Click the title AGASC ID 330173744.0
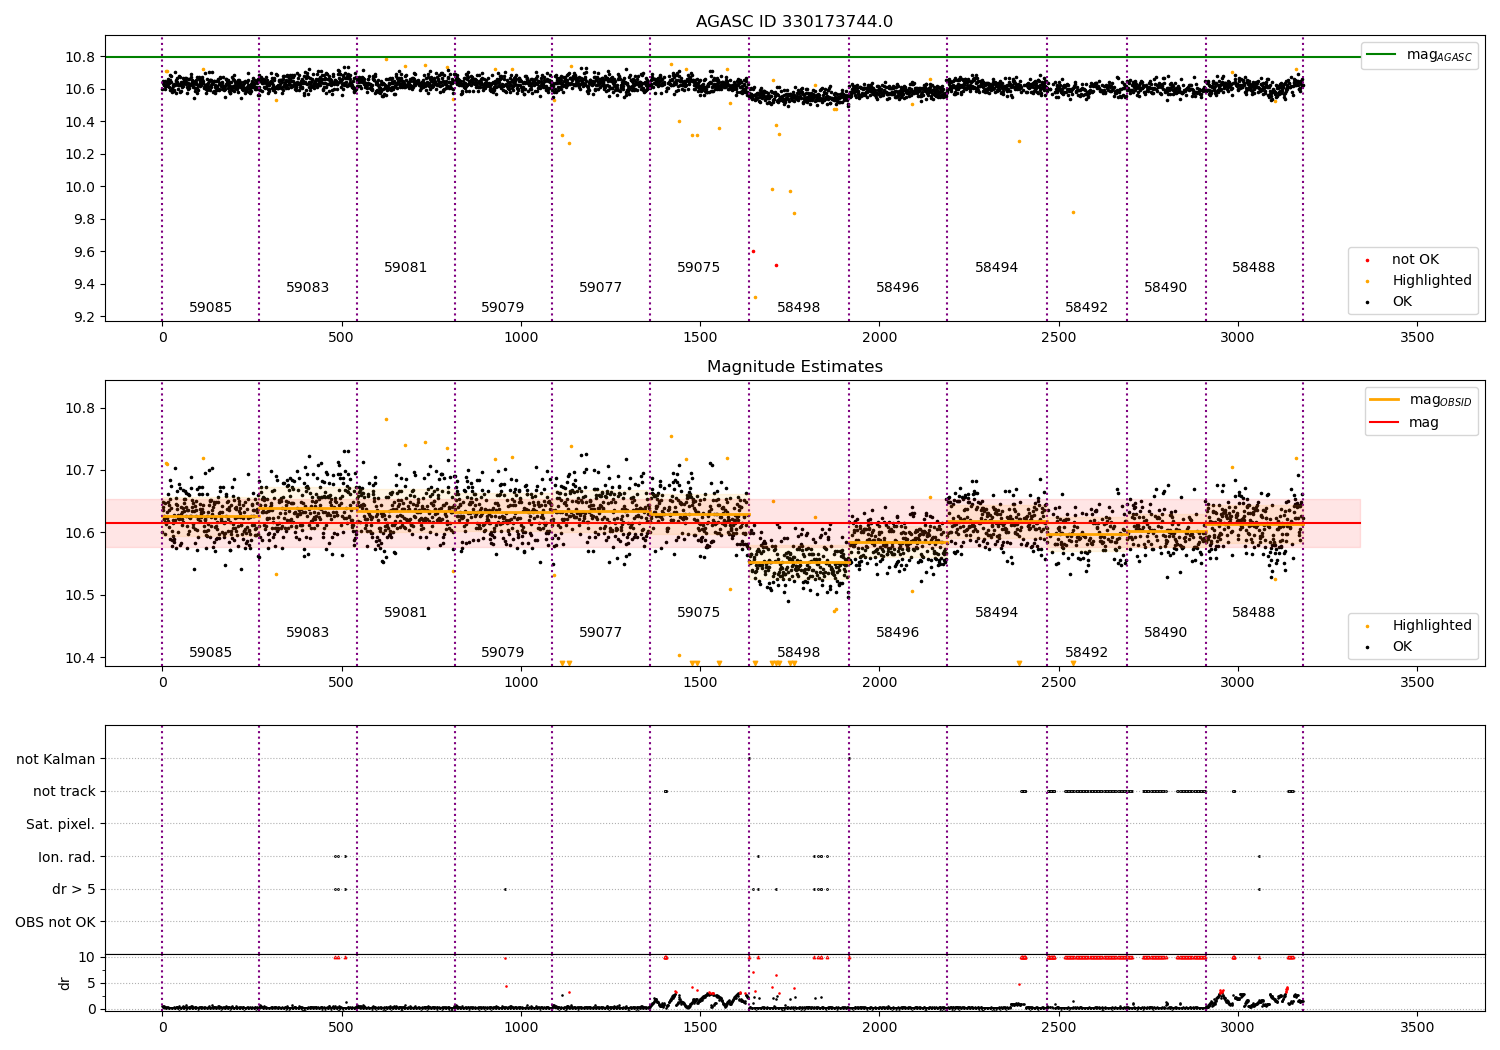 tap(794, 22)
